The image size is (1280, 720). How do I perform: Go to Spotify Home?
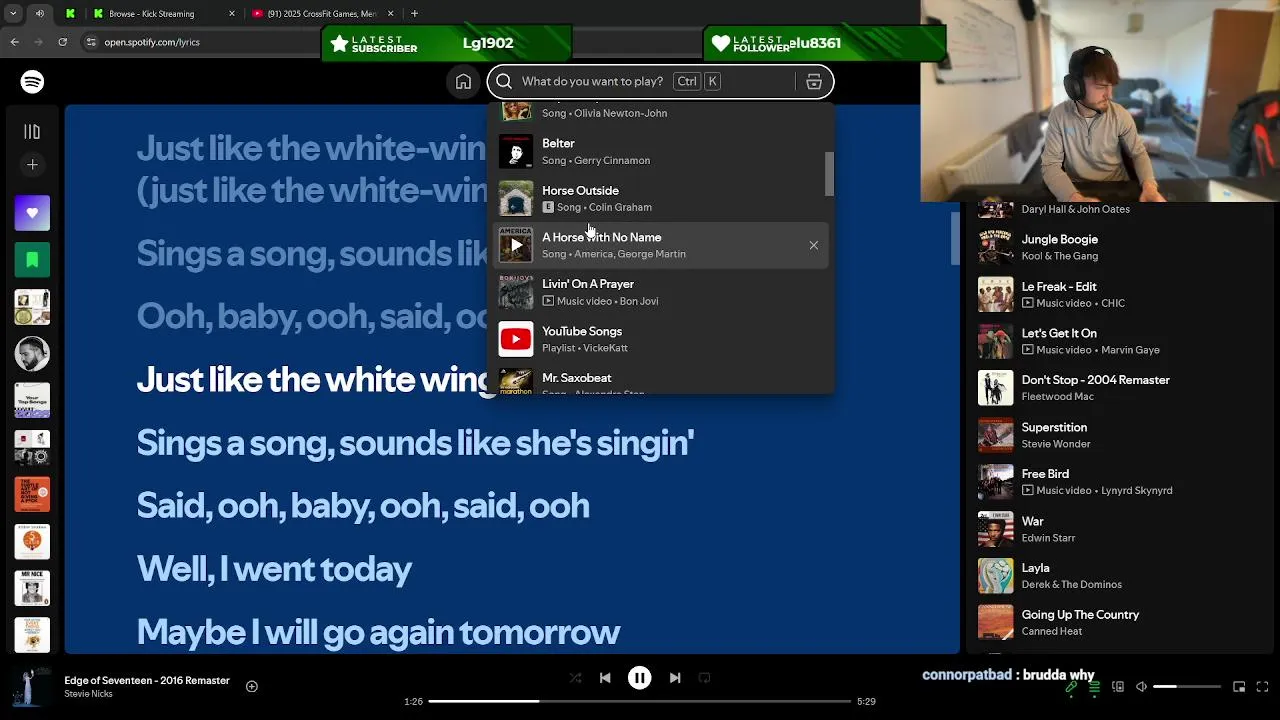pyautogui.click(x=463, y=82)
